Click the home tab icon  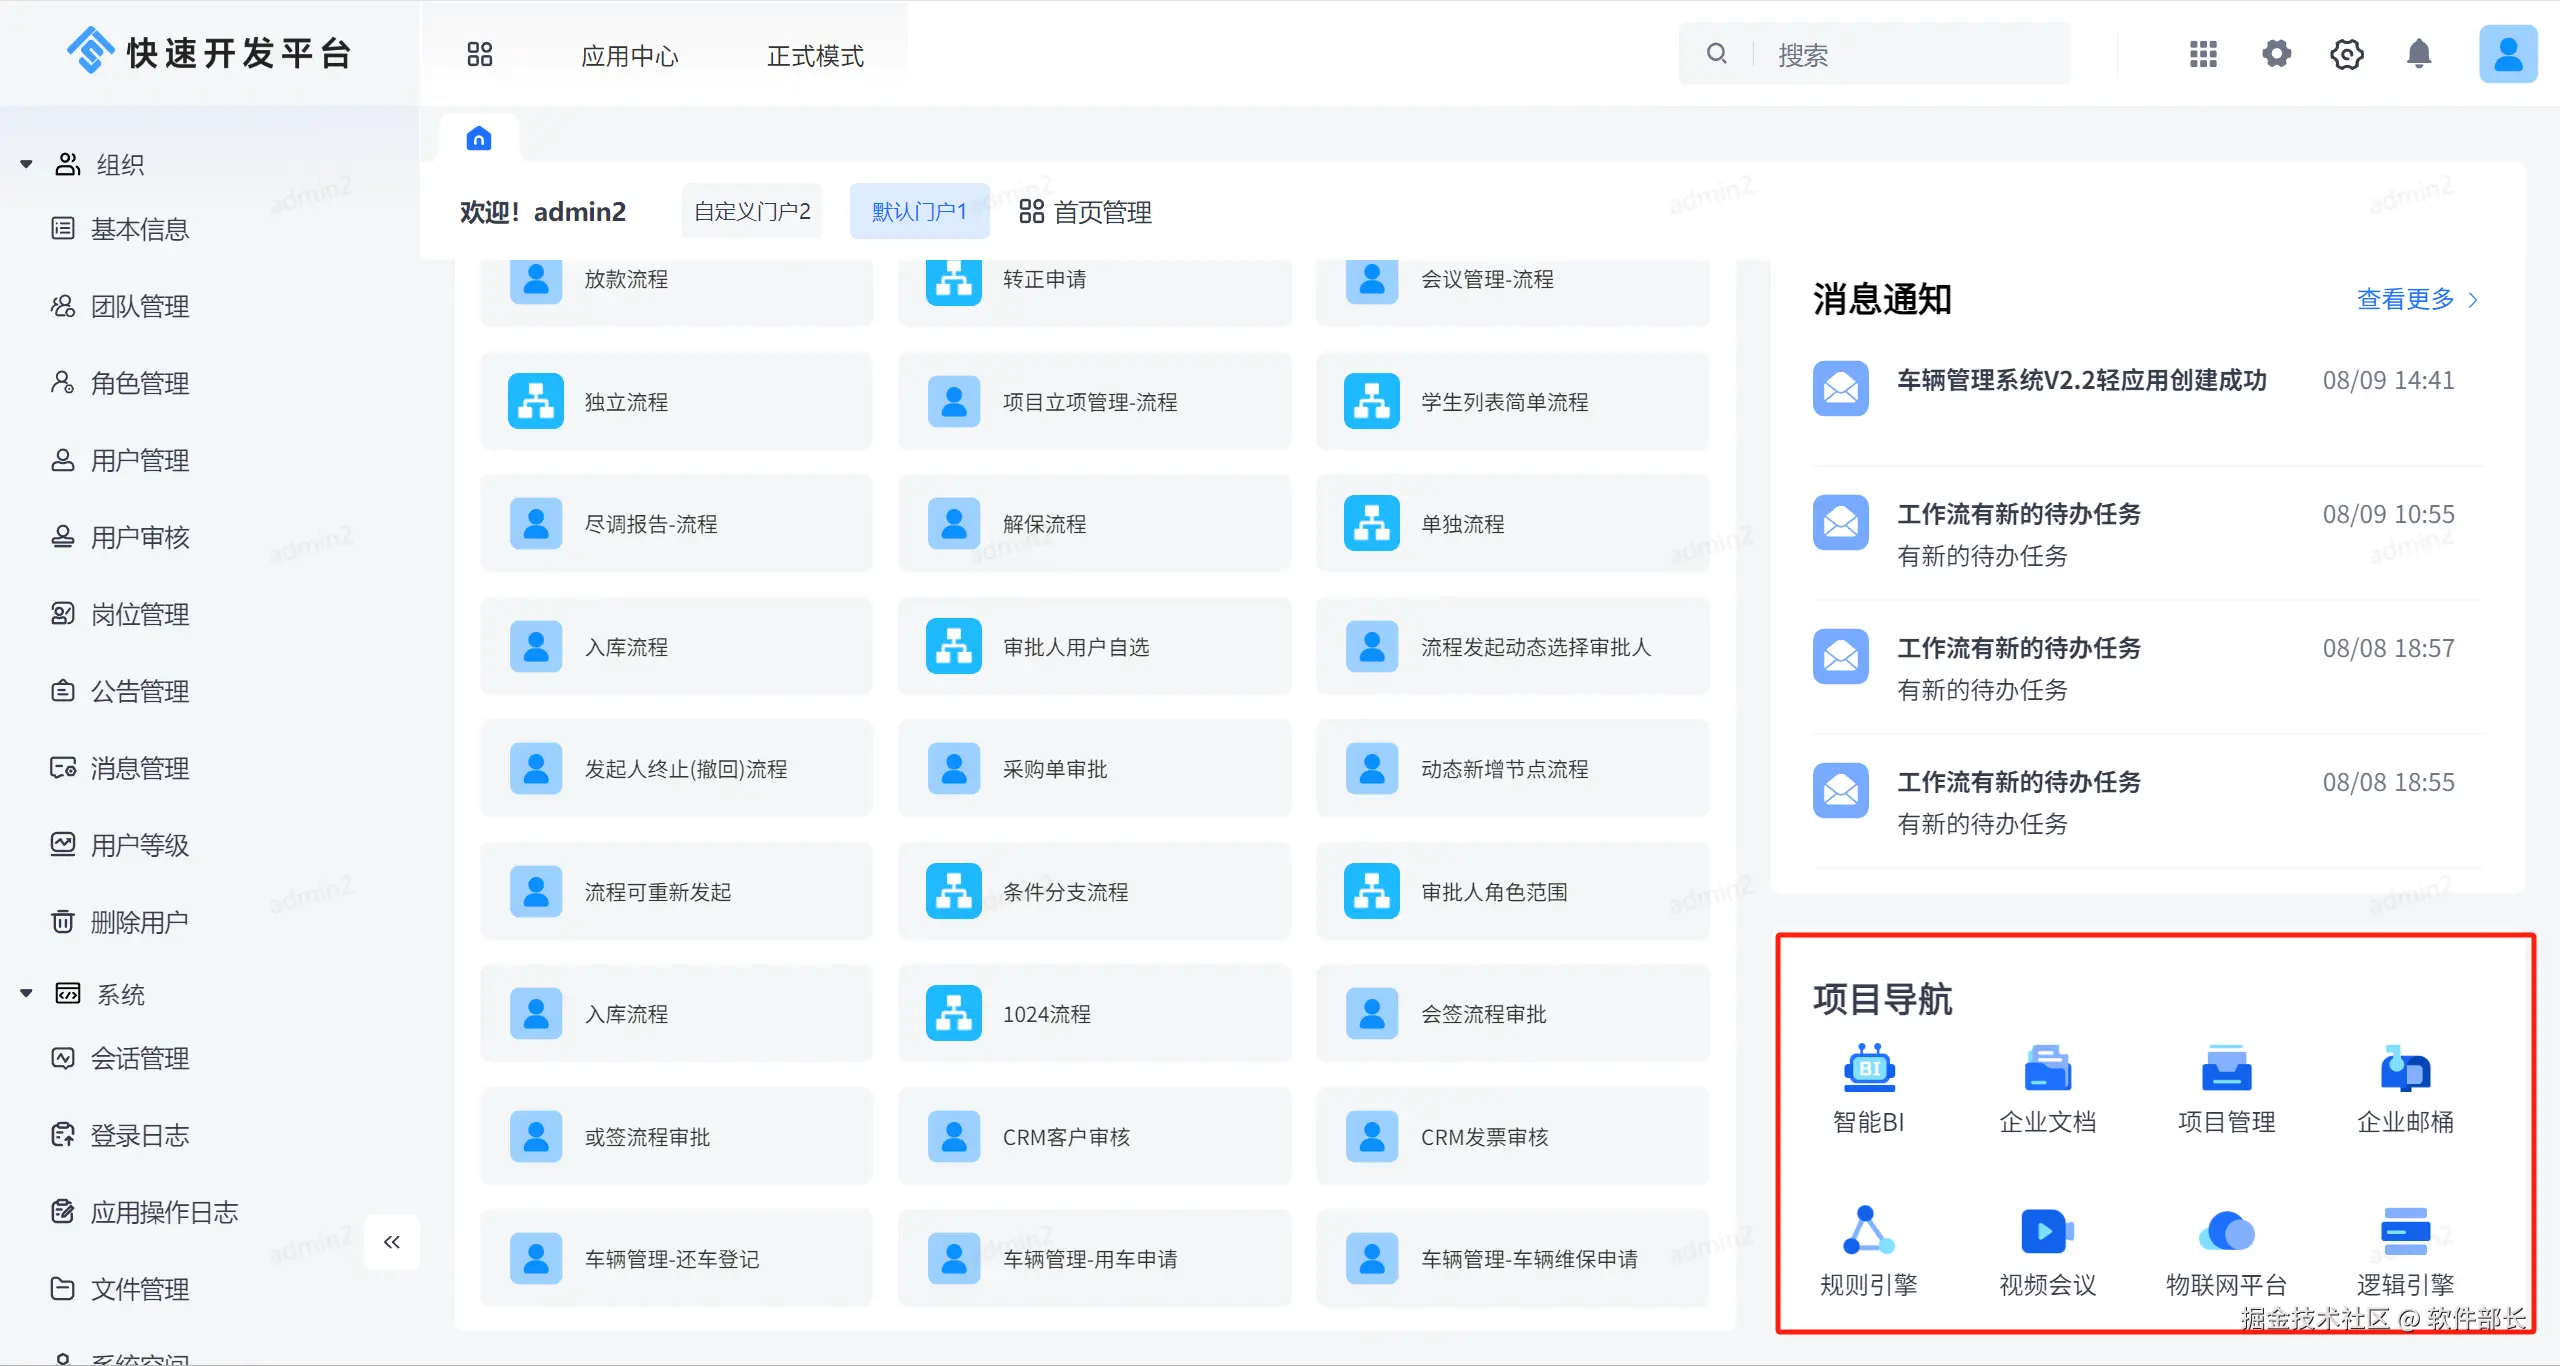coord(479,138)
